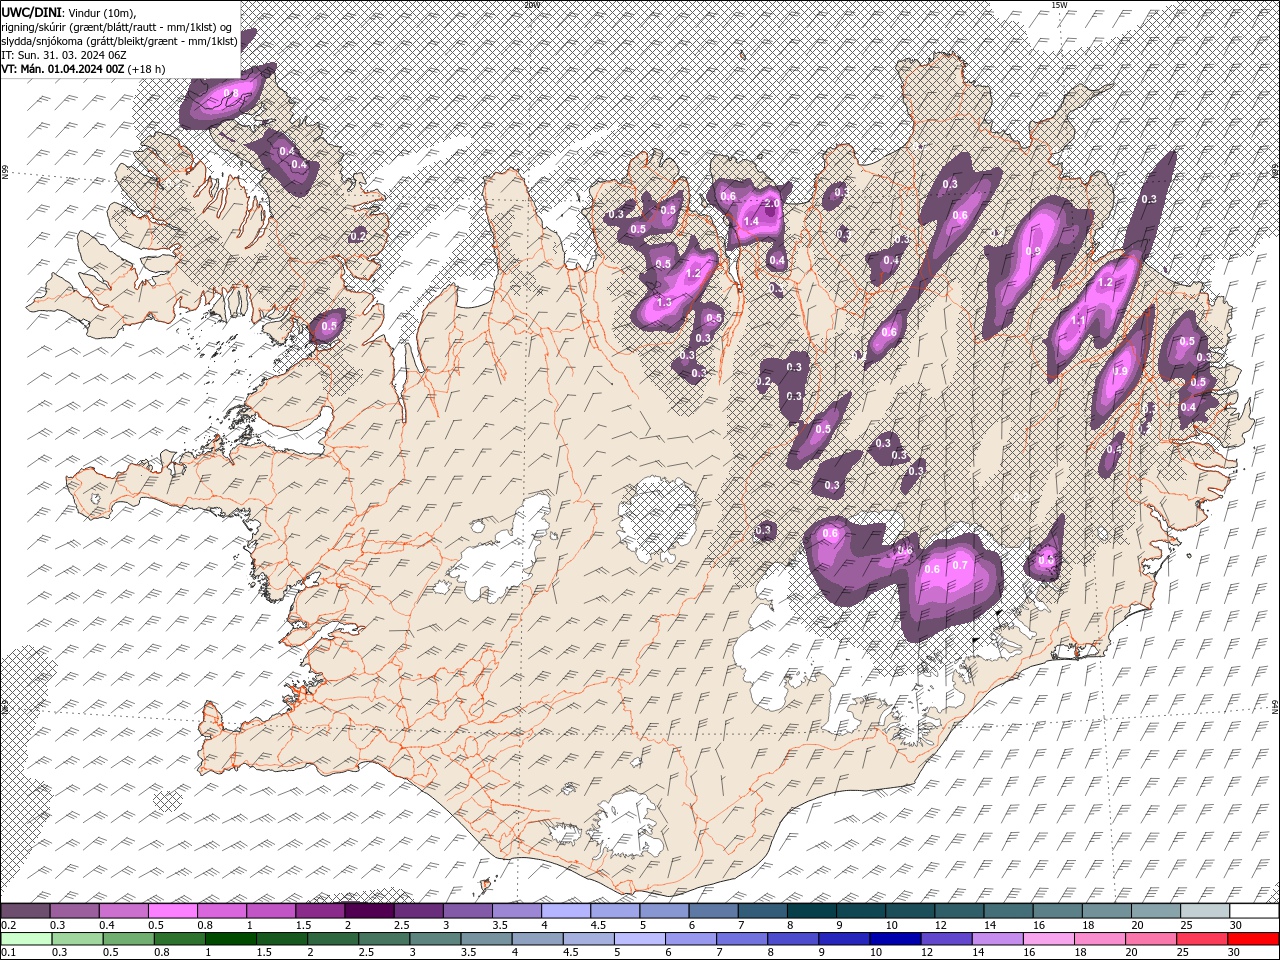1280x960 pixels.
Task: Click the dark teal 8 mm snow swatch
Action: (x=811, y=911)
